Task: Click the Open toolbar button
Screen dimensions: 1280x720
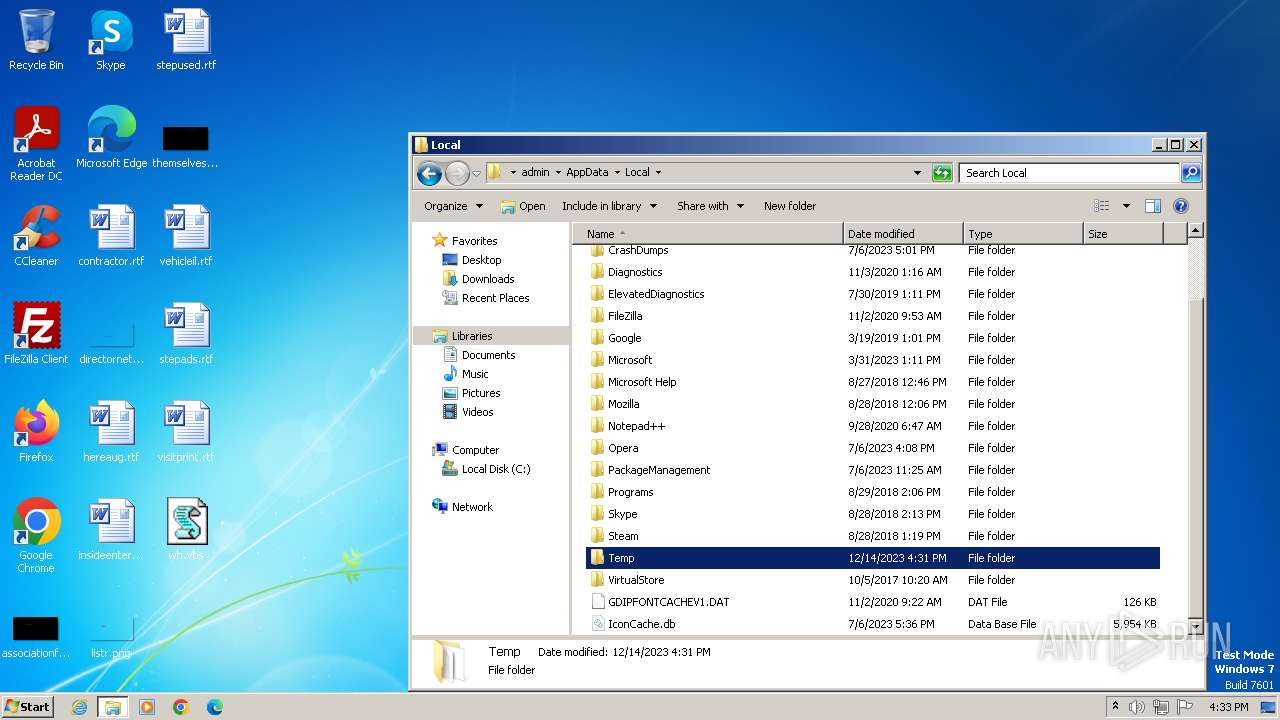Action: pyautogui.click(x=523, y=206)
